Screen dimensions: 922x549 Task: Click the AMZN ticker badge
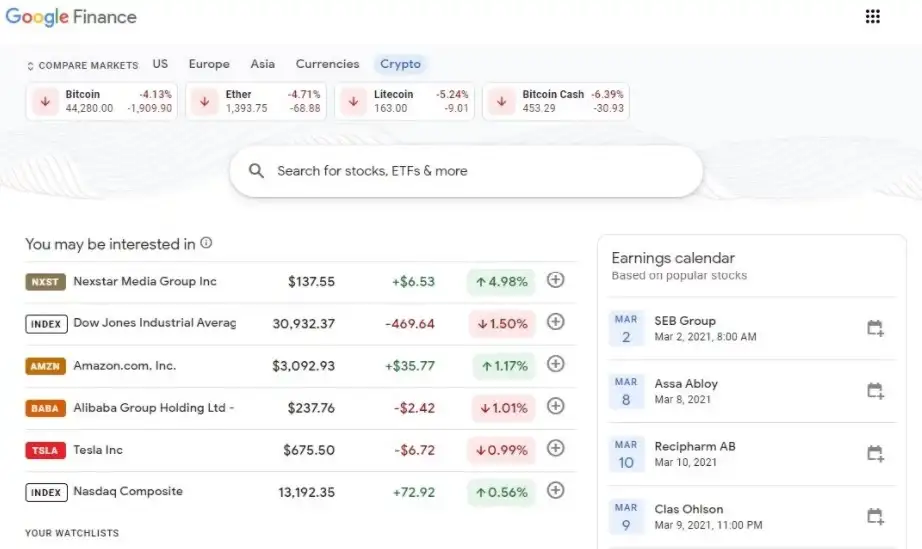pos(45,366)
